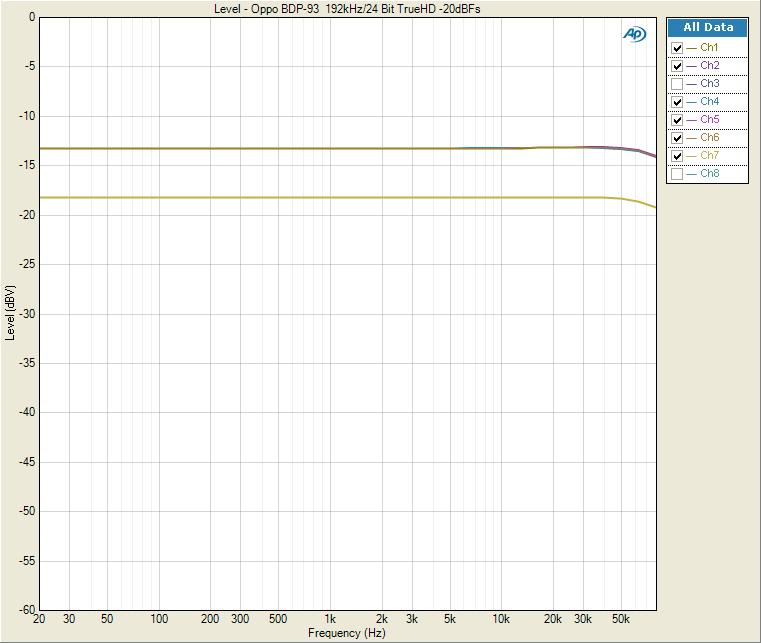Disable the Ch2 channel checkbox
Image resolution: width=761 pixels, height=643 pixels.
pos(677,66)
